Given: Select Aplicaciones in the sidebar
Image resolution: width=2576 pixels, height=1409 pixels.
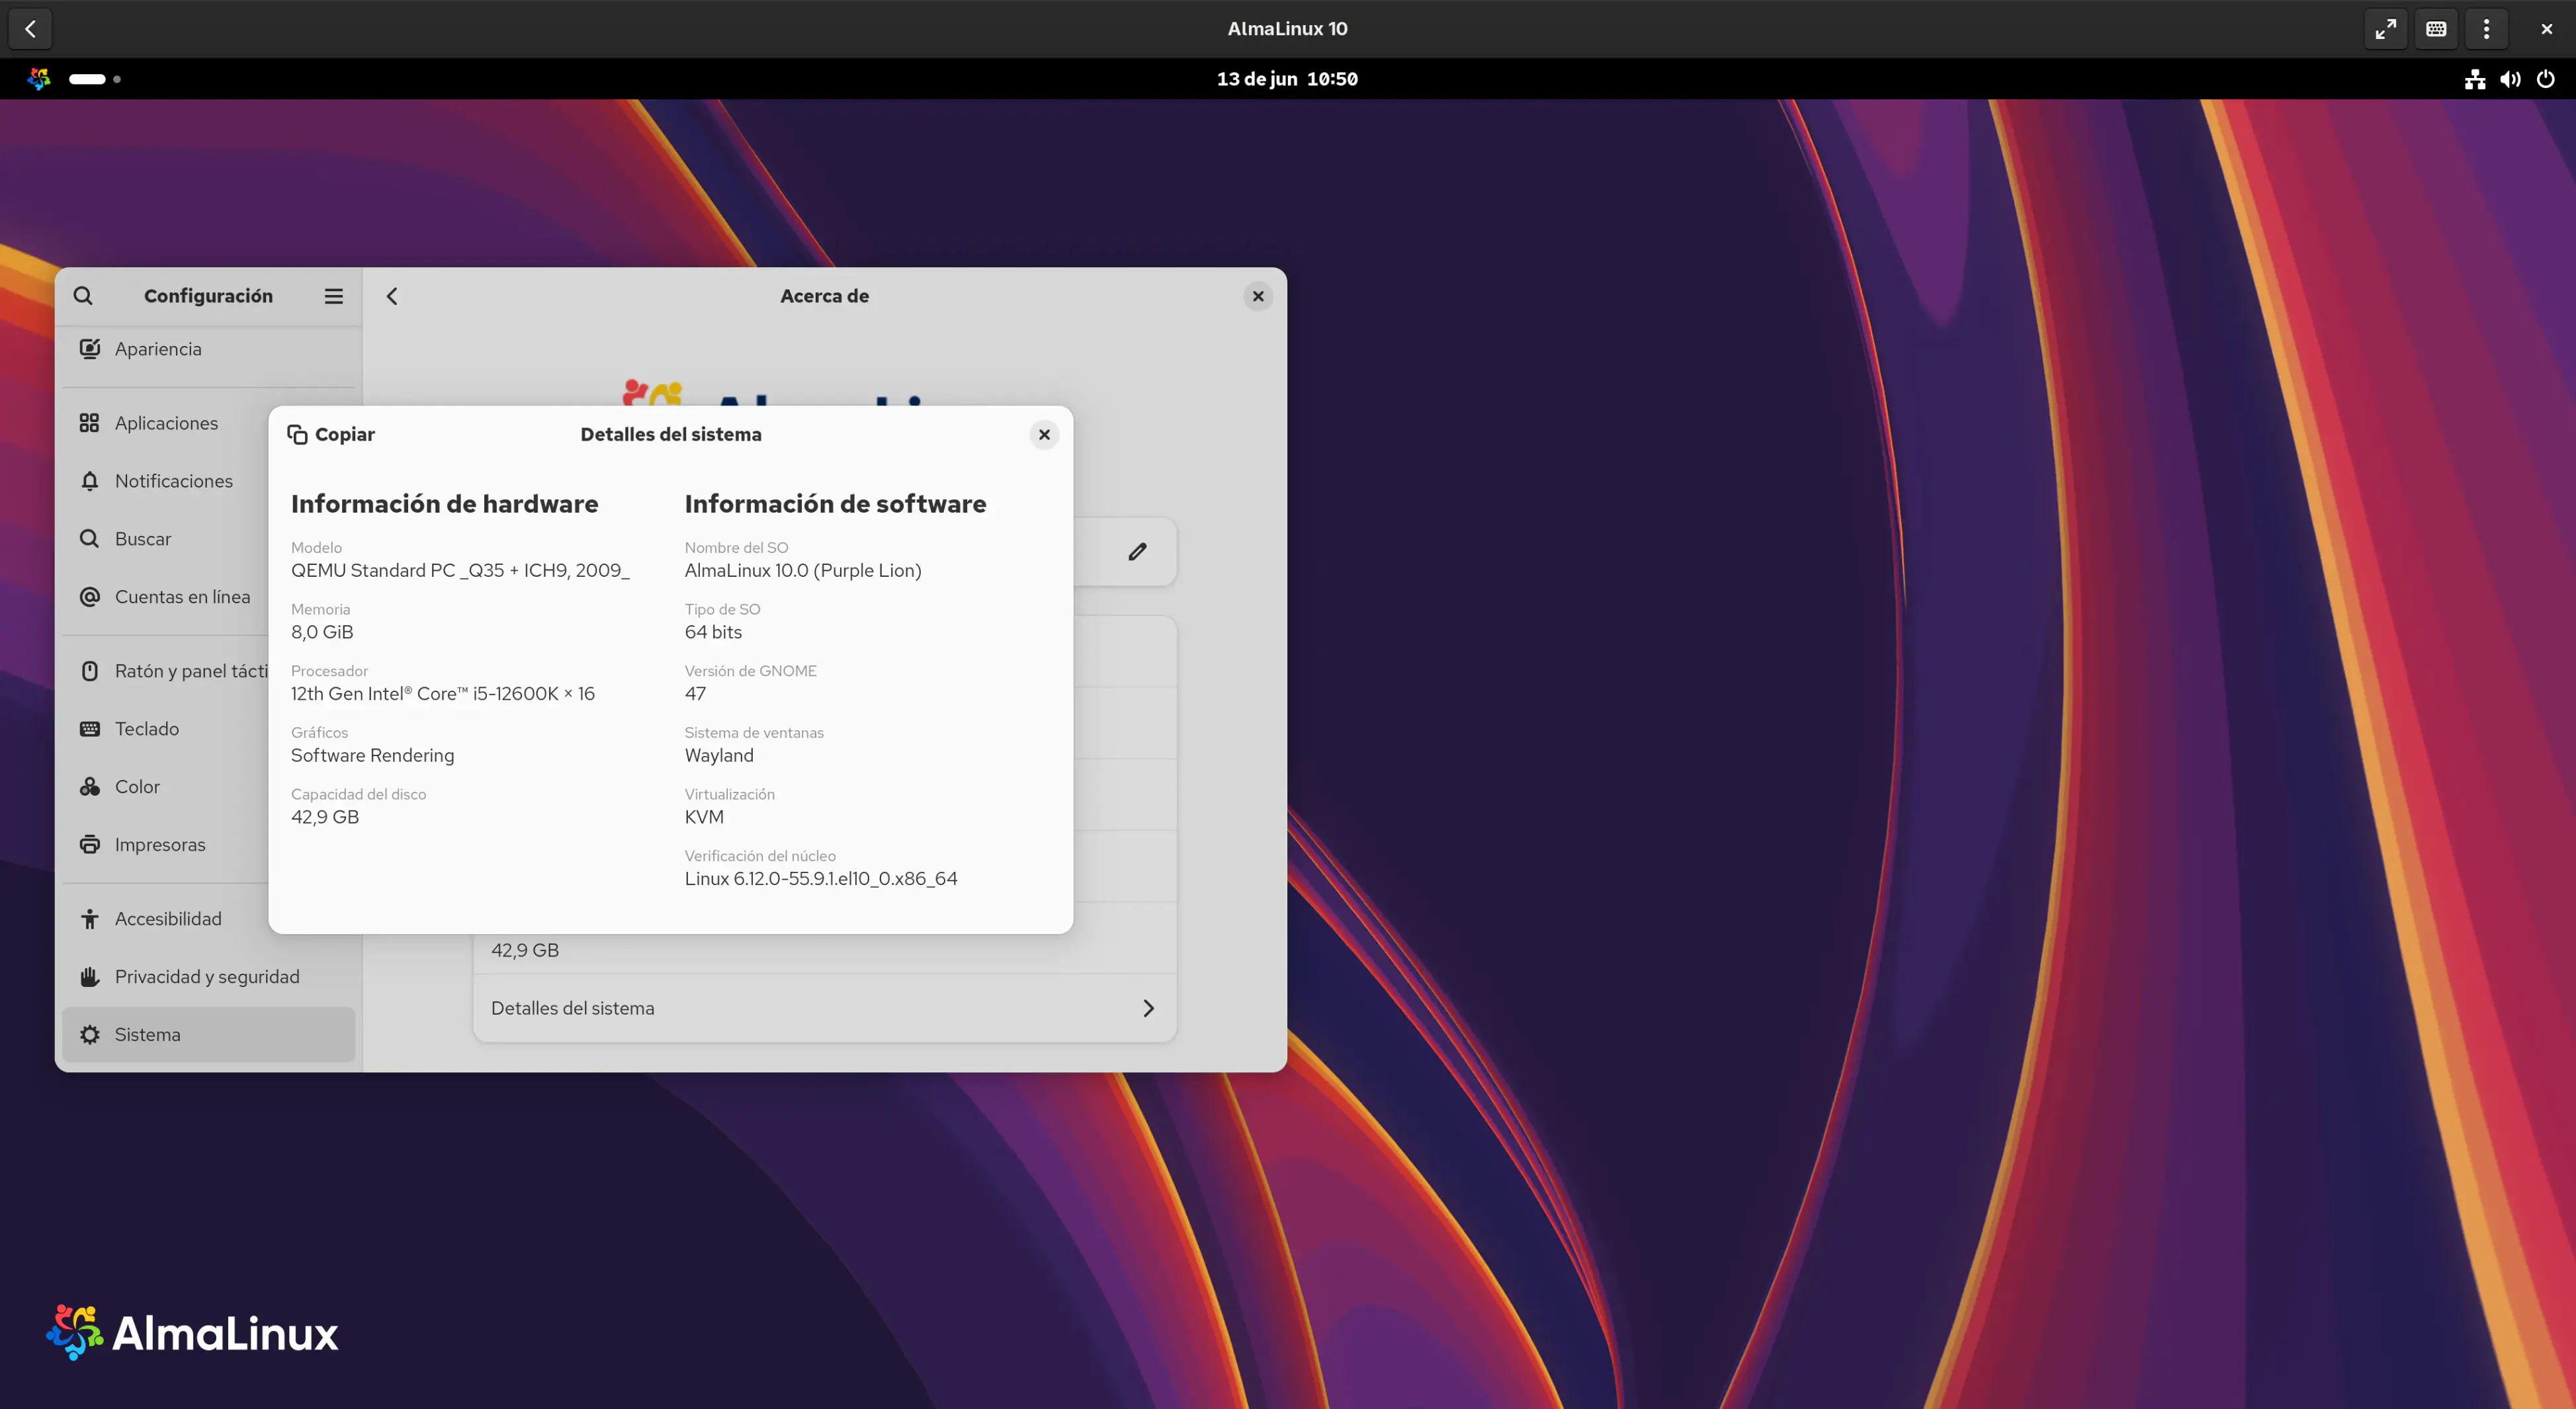Looking at the screenshot, I should click(208, 423).
